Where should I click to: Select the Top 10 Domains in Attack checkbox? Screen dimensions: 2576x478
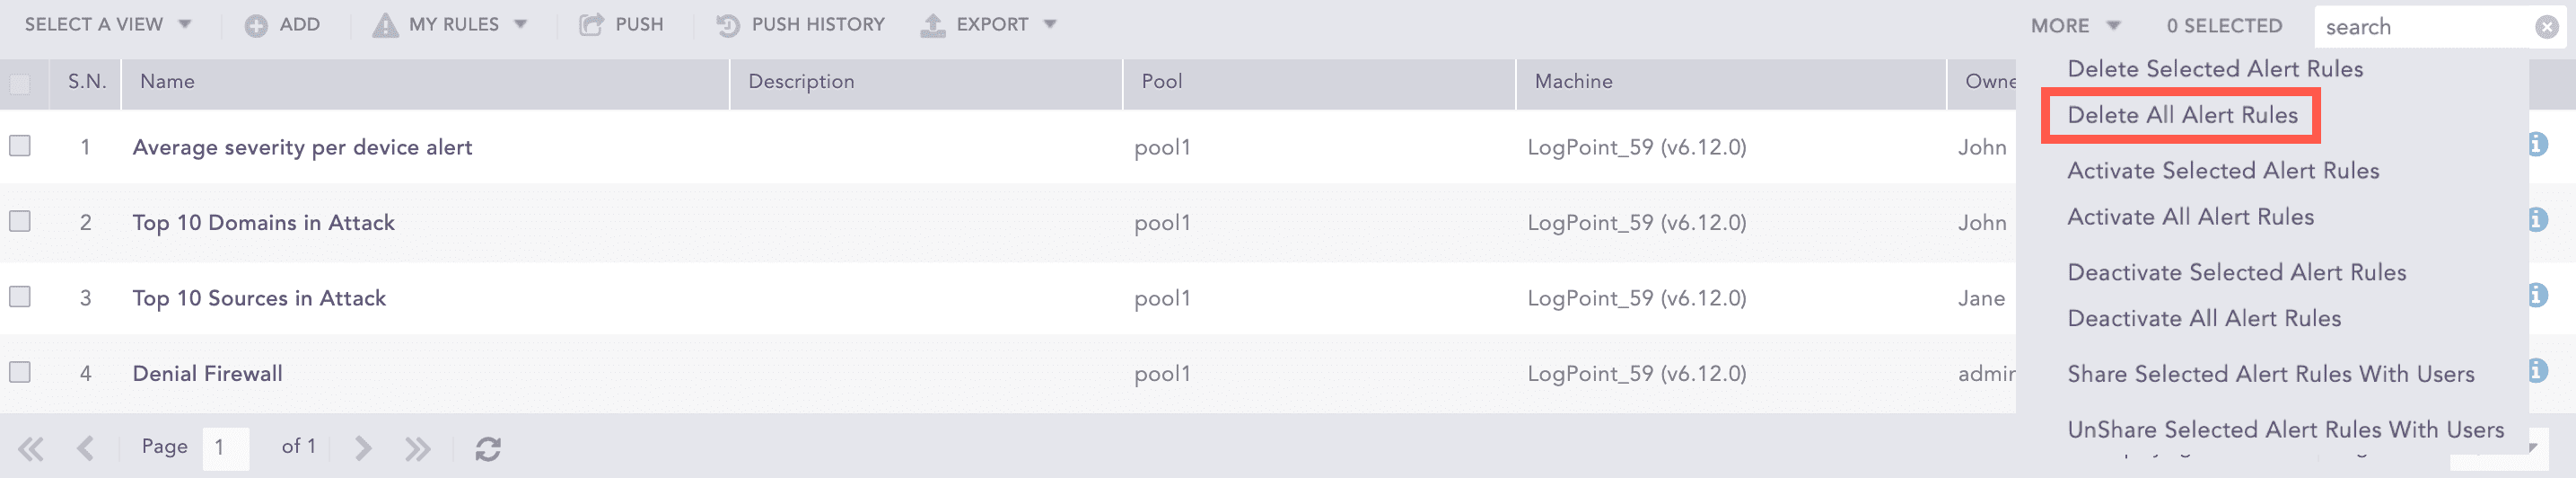click(20, 221)
